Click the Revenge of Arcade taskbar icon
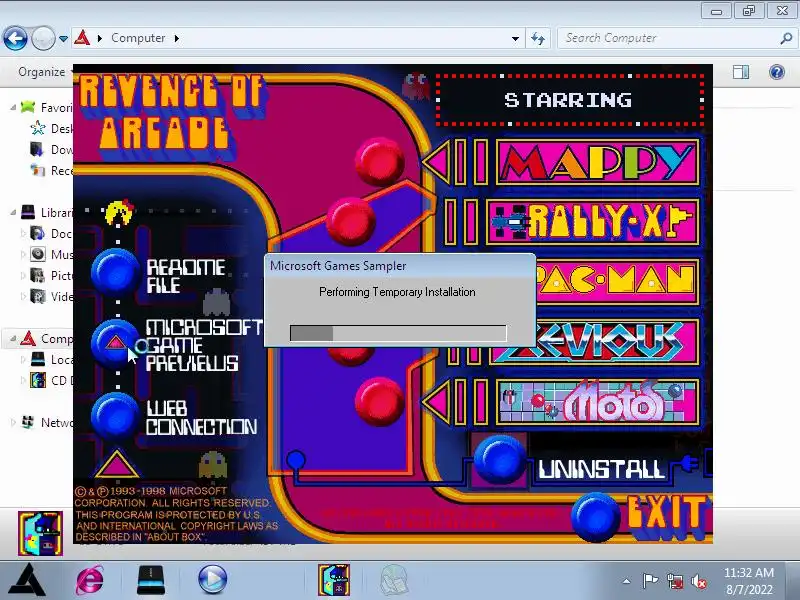The image size is (800, 600). [334, 580]
